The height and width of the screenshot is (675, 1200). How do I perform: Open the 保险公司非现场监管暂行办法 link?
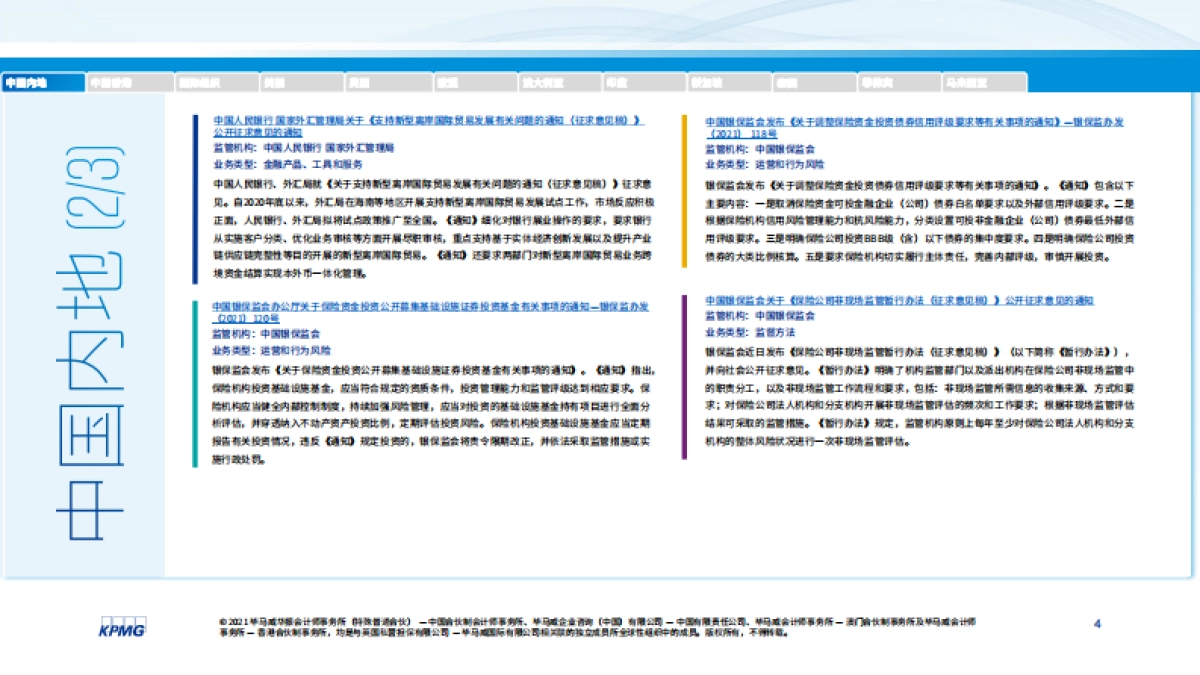click(900, 300)
